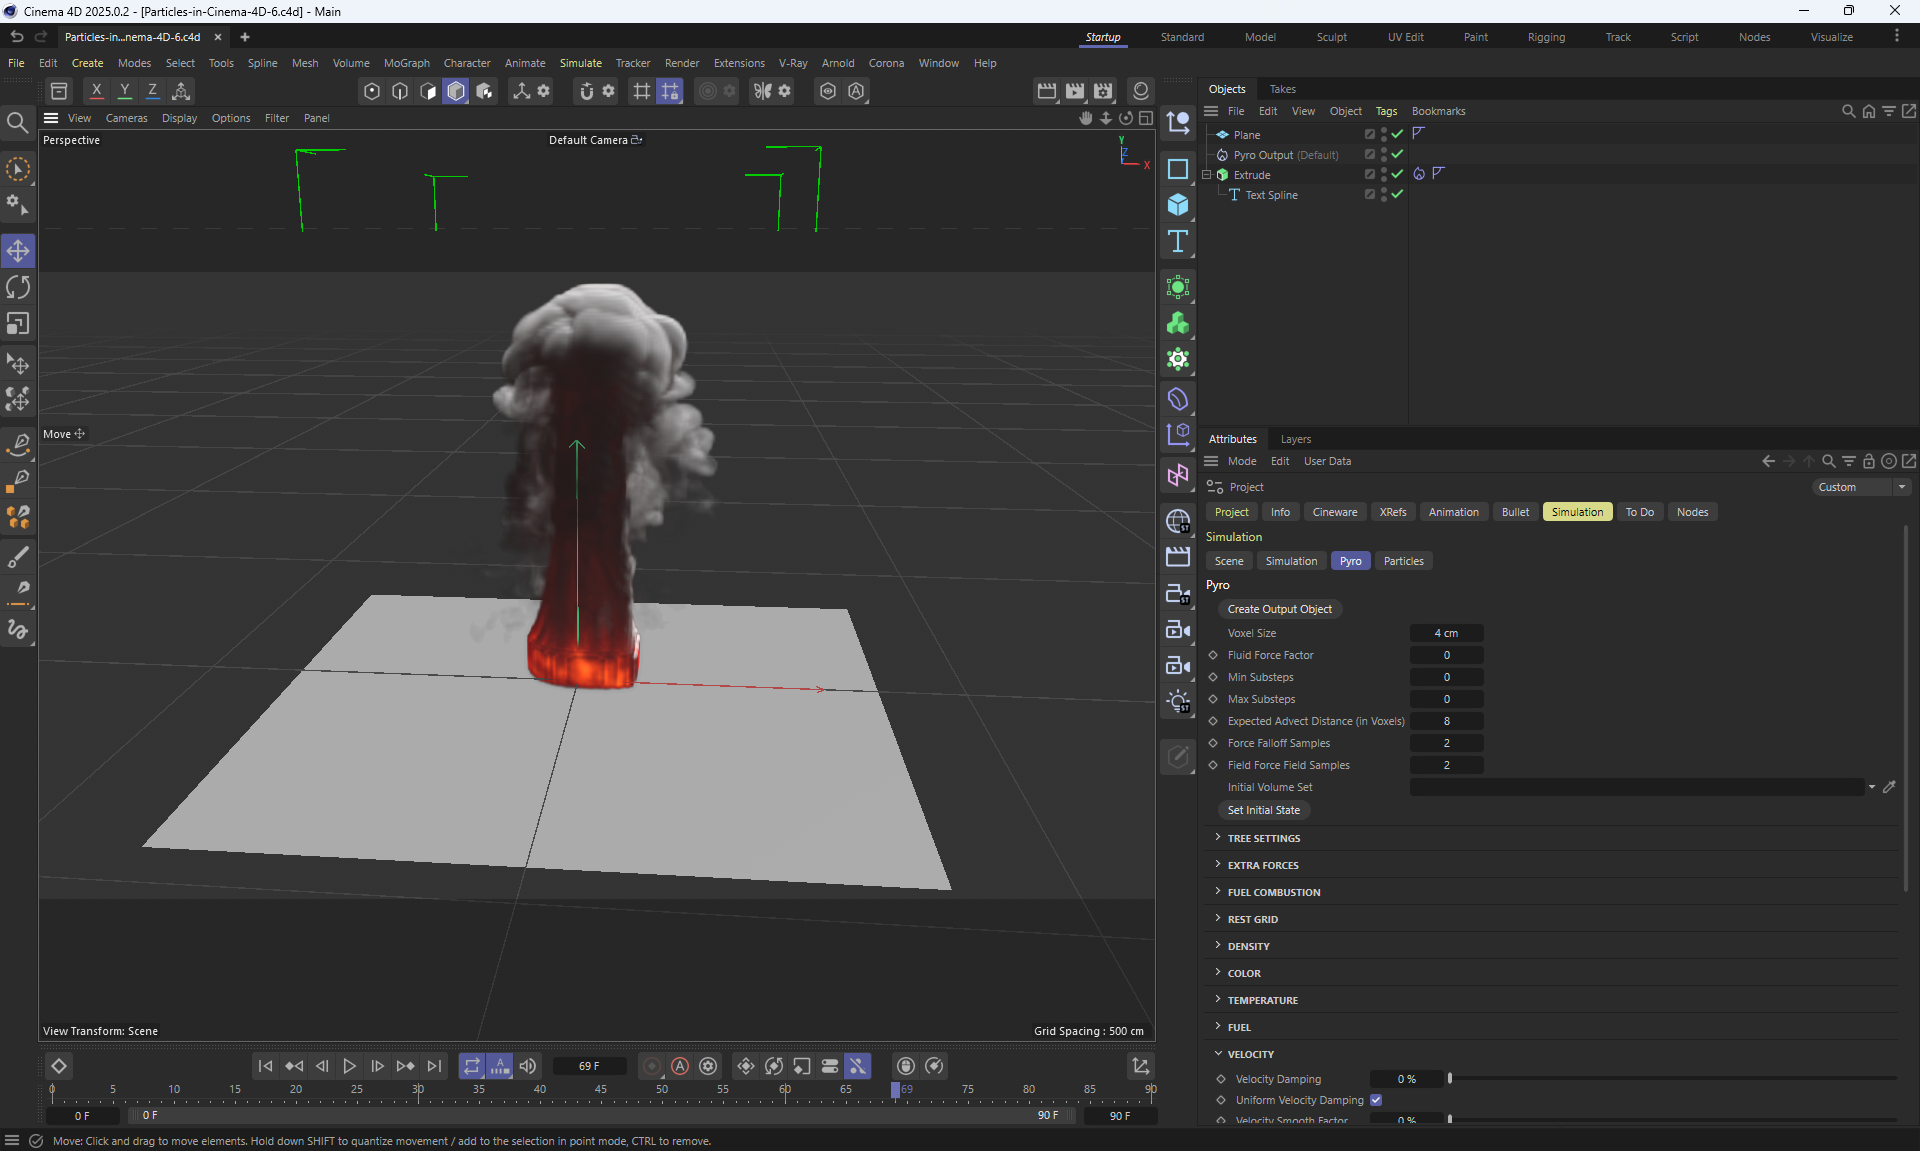
Task: Click the Cube primitive icon
Action: coord(1178,205)
